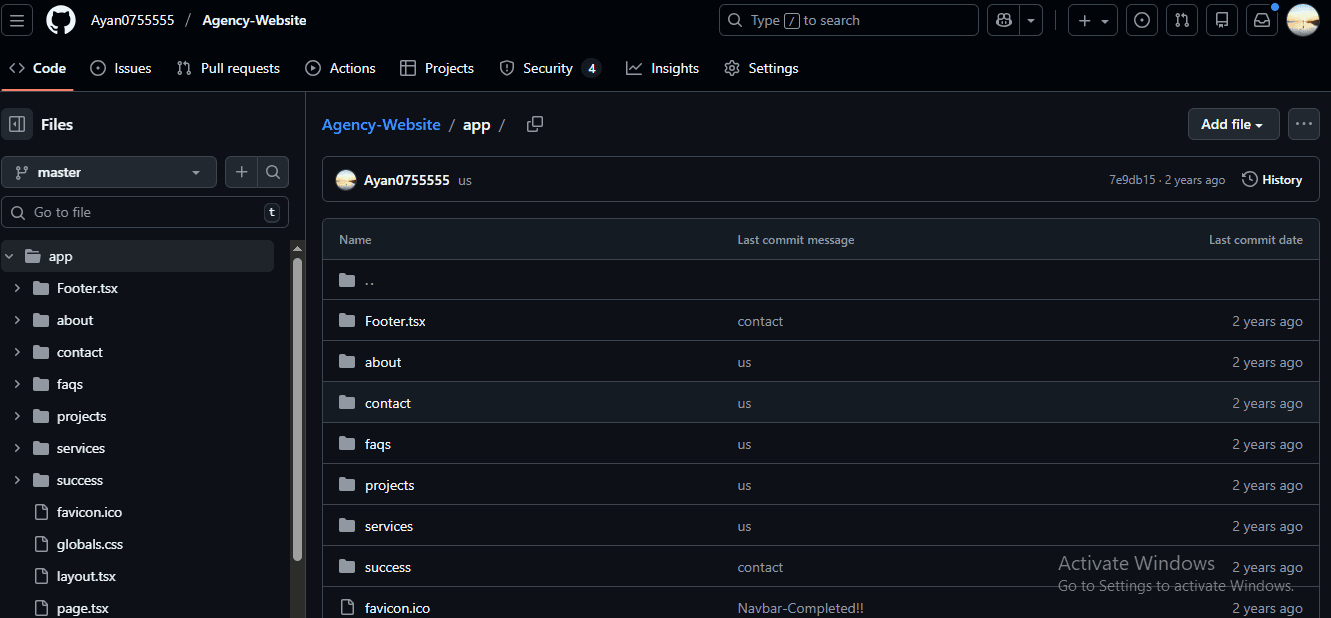Open the services folder in file list
Image resolution: width=1331 pixels, height=618 pixels.
[x=388, y=526]
